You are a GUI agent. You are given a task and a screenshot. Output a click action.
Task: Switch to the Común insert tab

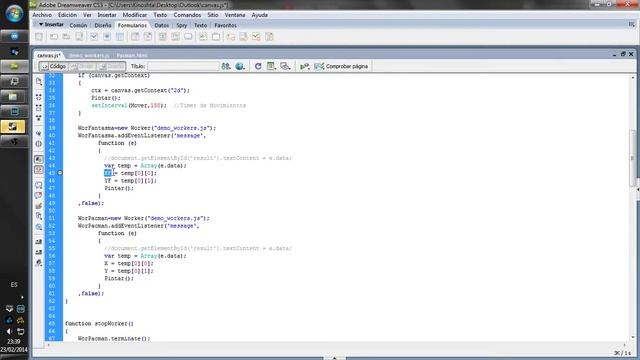click(78, 25)
